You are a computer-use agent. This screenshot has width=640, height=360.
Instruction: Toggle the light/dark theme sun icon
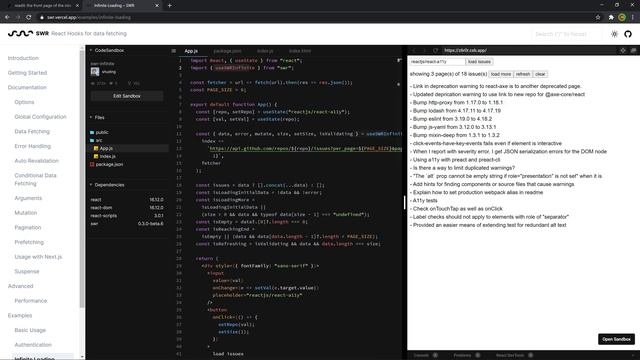tap(614, 34)
